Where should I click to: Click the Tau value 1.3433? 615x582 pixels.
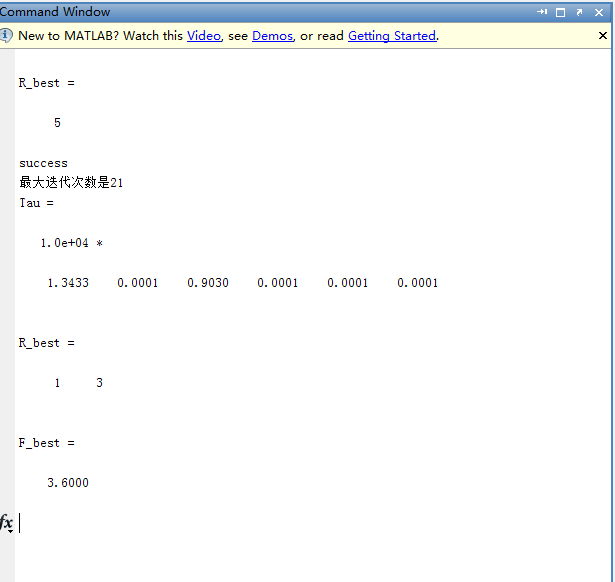68,283
